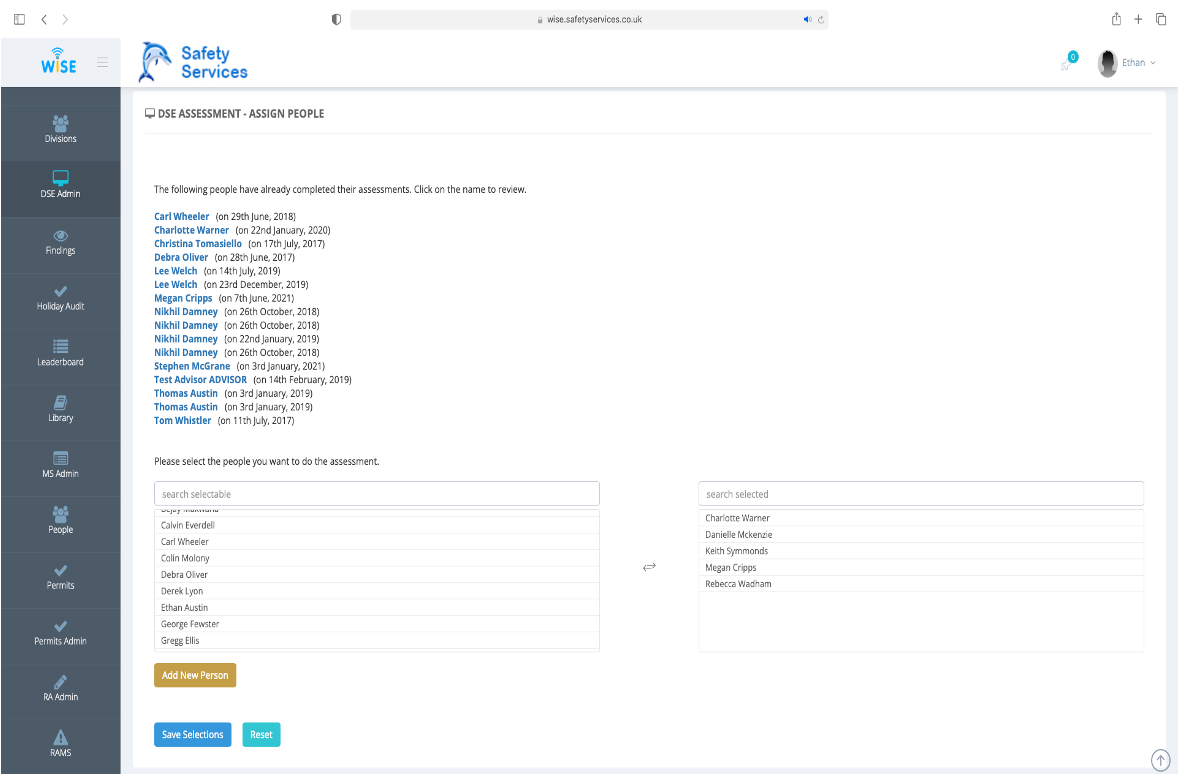Open the Permits checkmark icon
This screenshot has width=1178, height=774.
pyautogui.click(x=60, y=570)
